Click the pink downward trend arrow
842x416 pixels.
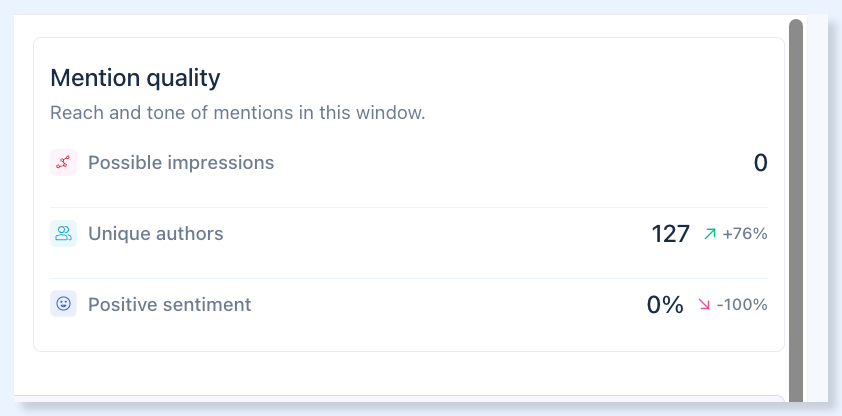click(704, 304)
